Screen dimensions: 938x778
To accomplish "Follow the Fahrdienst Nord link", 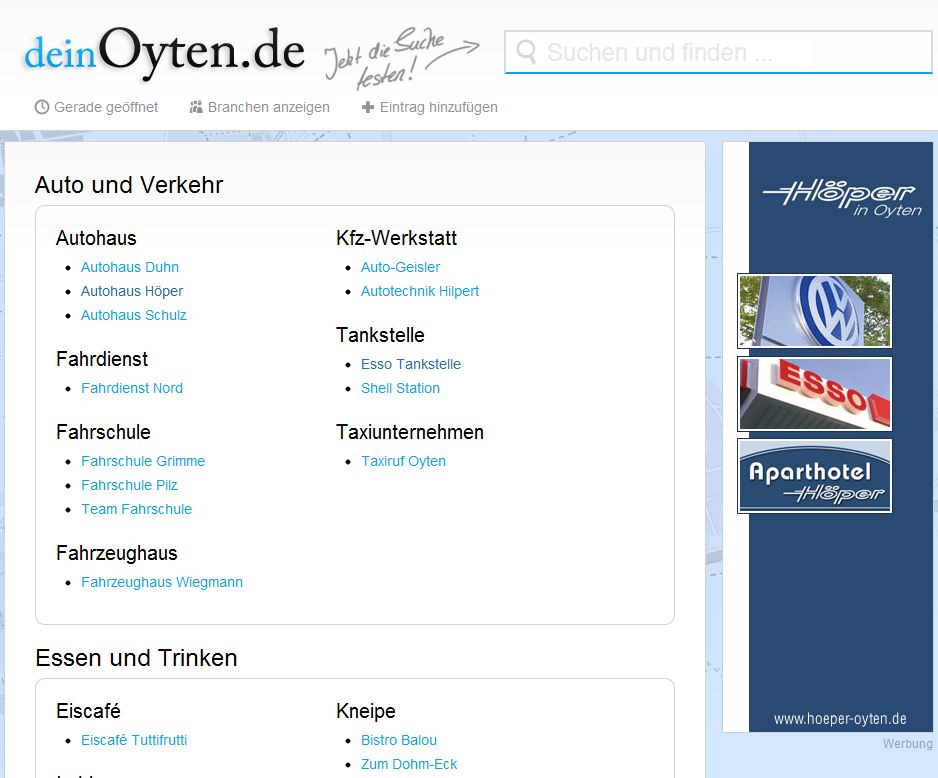I will pyautogui.click(x=132, y=388).
